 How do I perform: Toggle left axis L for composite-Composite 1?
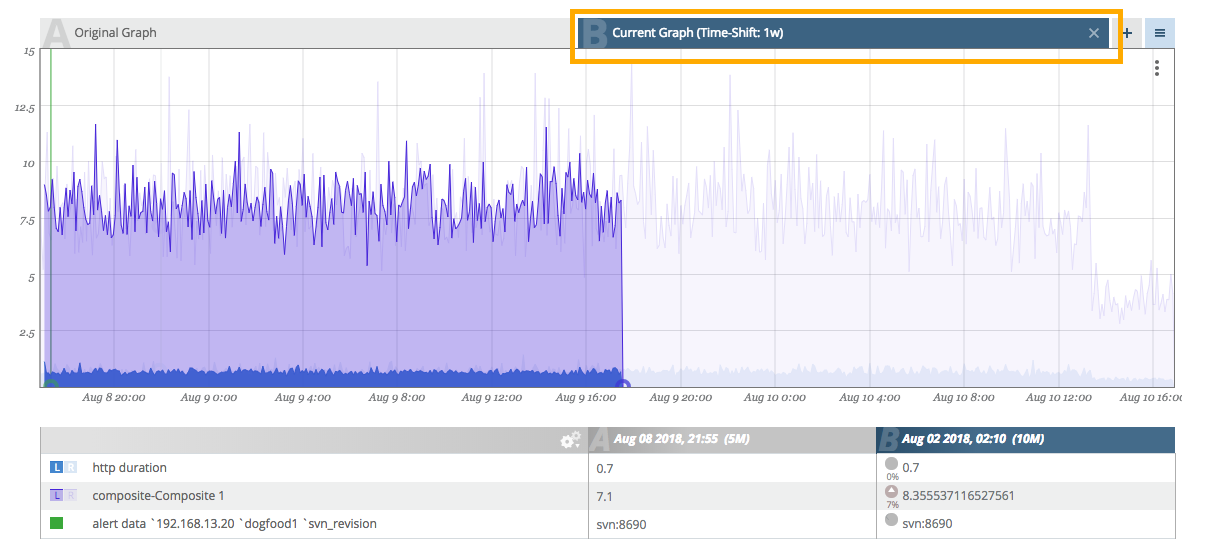click(57, 495)
